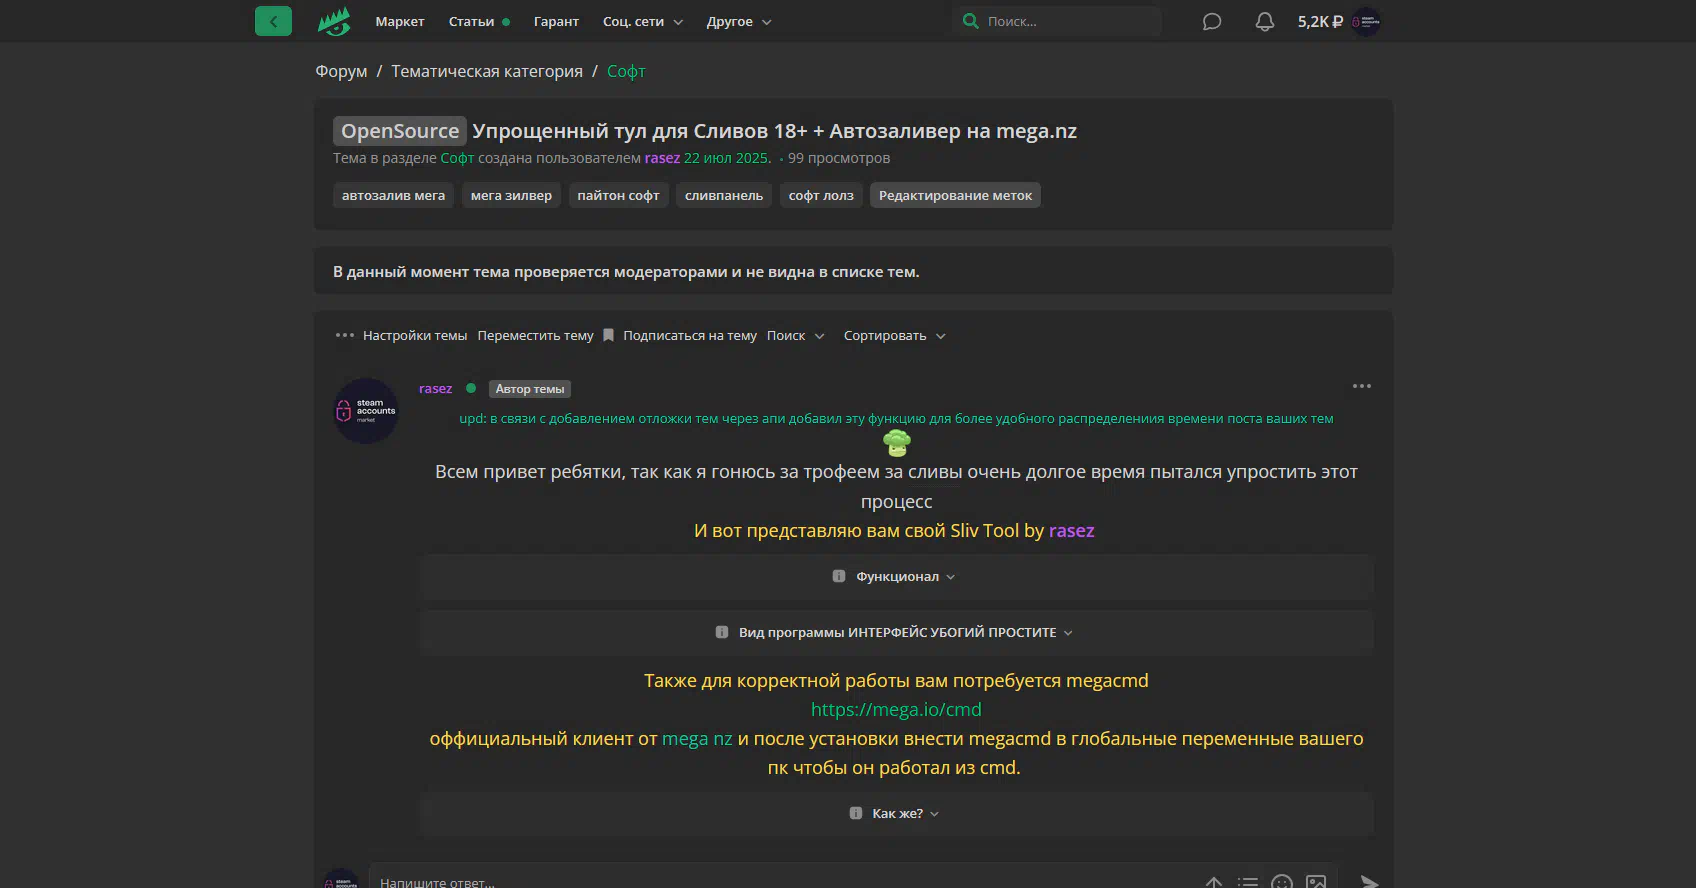The height and width of the screenshot is (888, 1696).
Task: Open the Соц. сети dropdown menu
Action: tap(643, 21)
